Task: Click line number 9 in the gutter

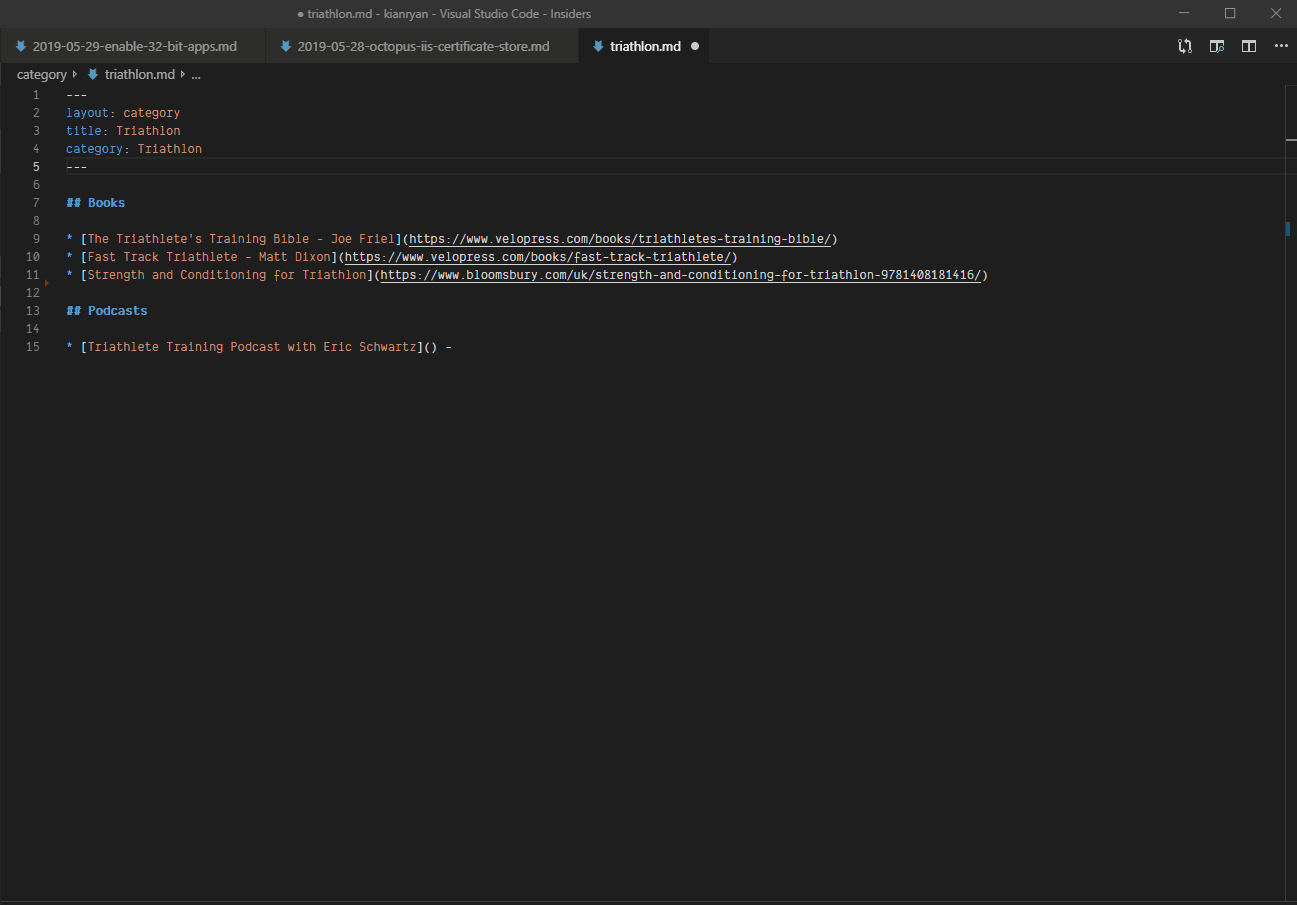Action: coord(35,238)
